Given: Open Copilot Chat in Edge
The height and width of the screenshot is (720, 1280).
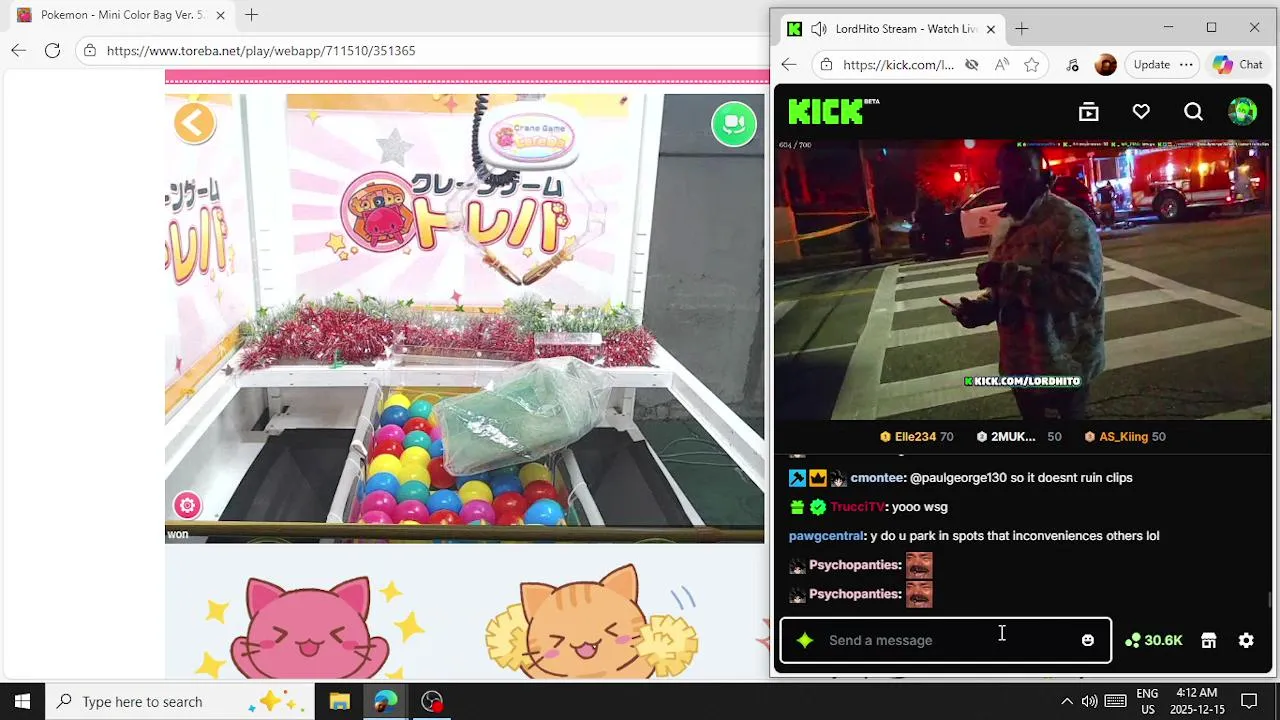Looking at the screenshot, I should point(1238,65).
